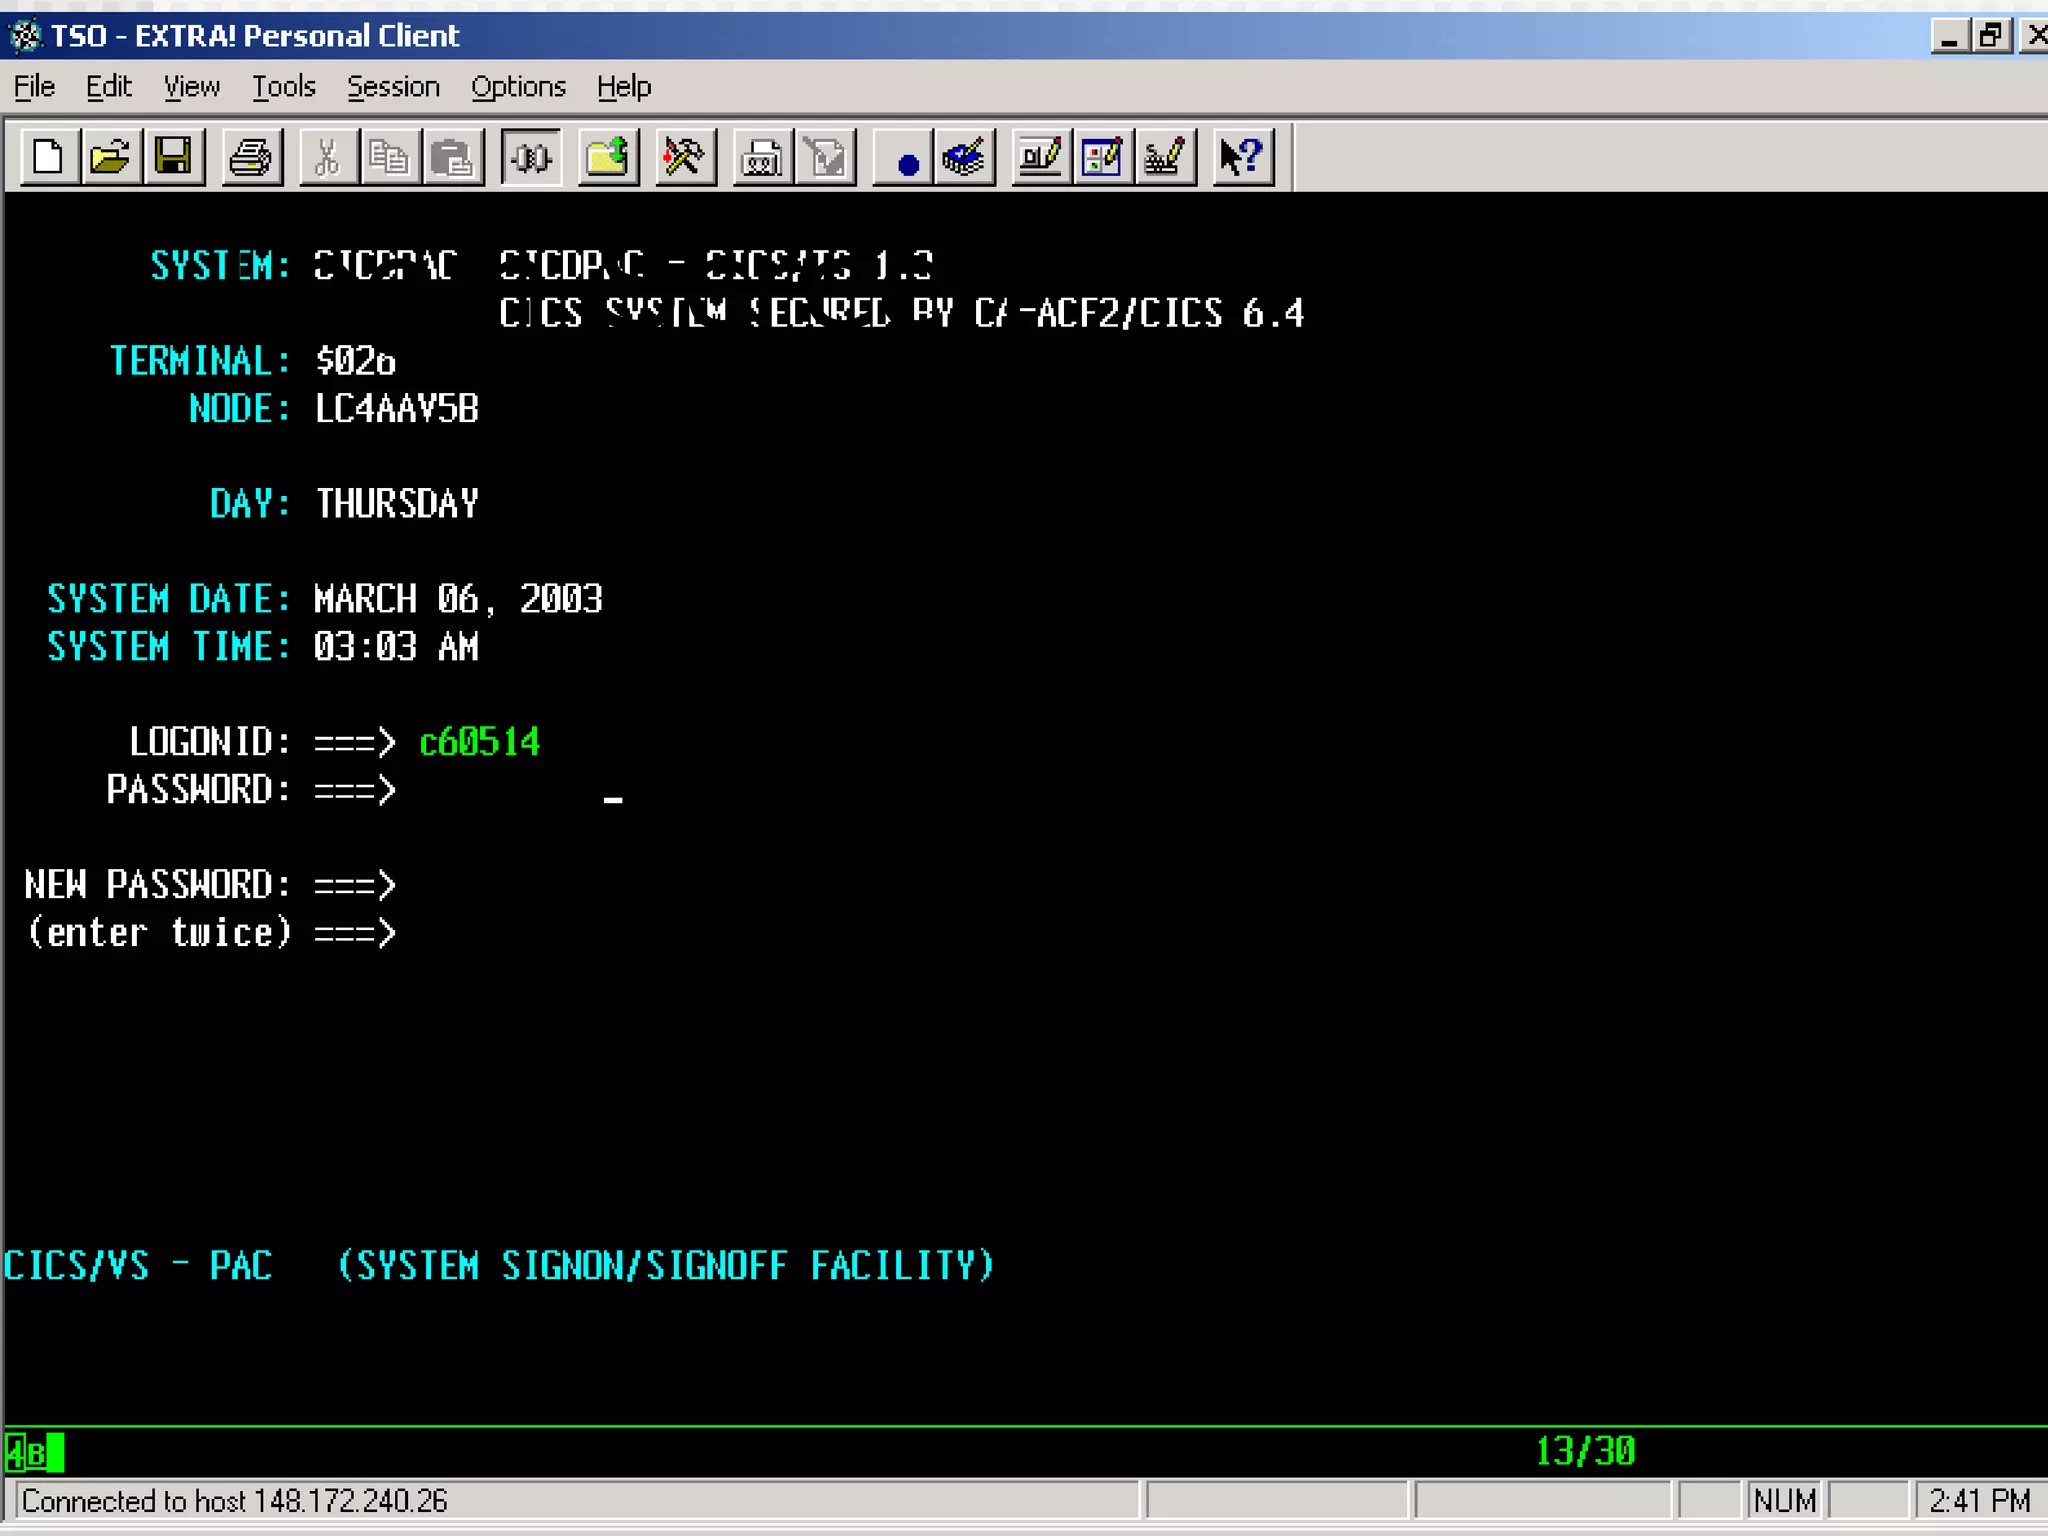Click the LOGONID field showing c60514
This screenshot has width=2048, height=1536.
[x=479, y=742]
